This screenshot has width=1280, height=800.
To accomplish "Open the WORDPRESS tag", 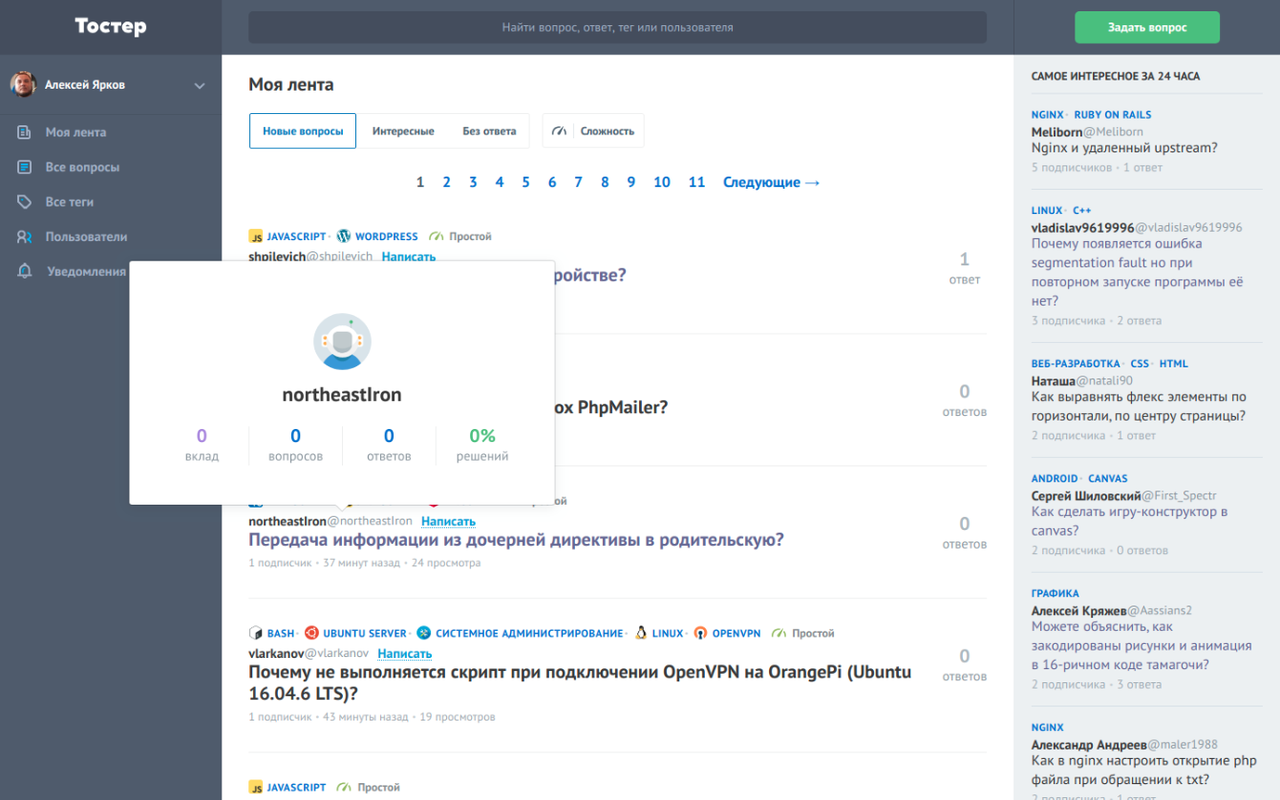I will click(386, 237).
